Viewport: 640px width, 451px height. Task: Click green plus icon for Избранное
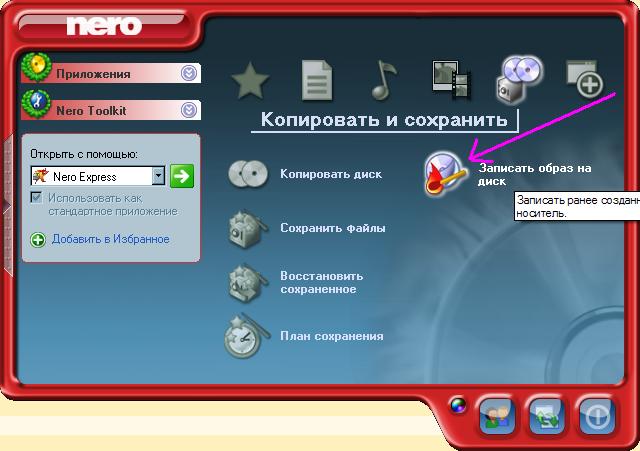click(x=38, y=240)
